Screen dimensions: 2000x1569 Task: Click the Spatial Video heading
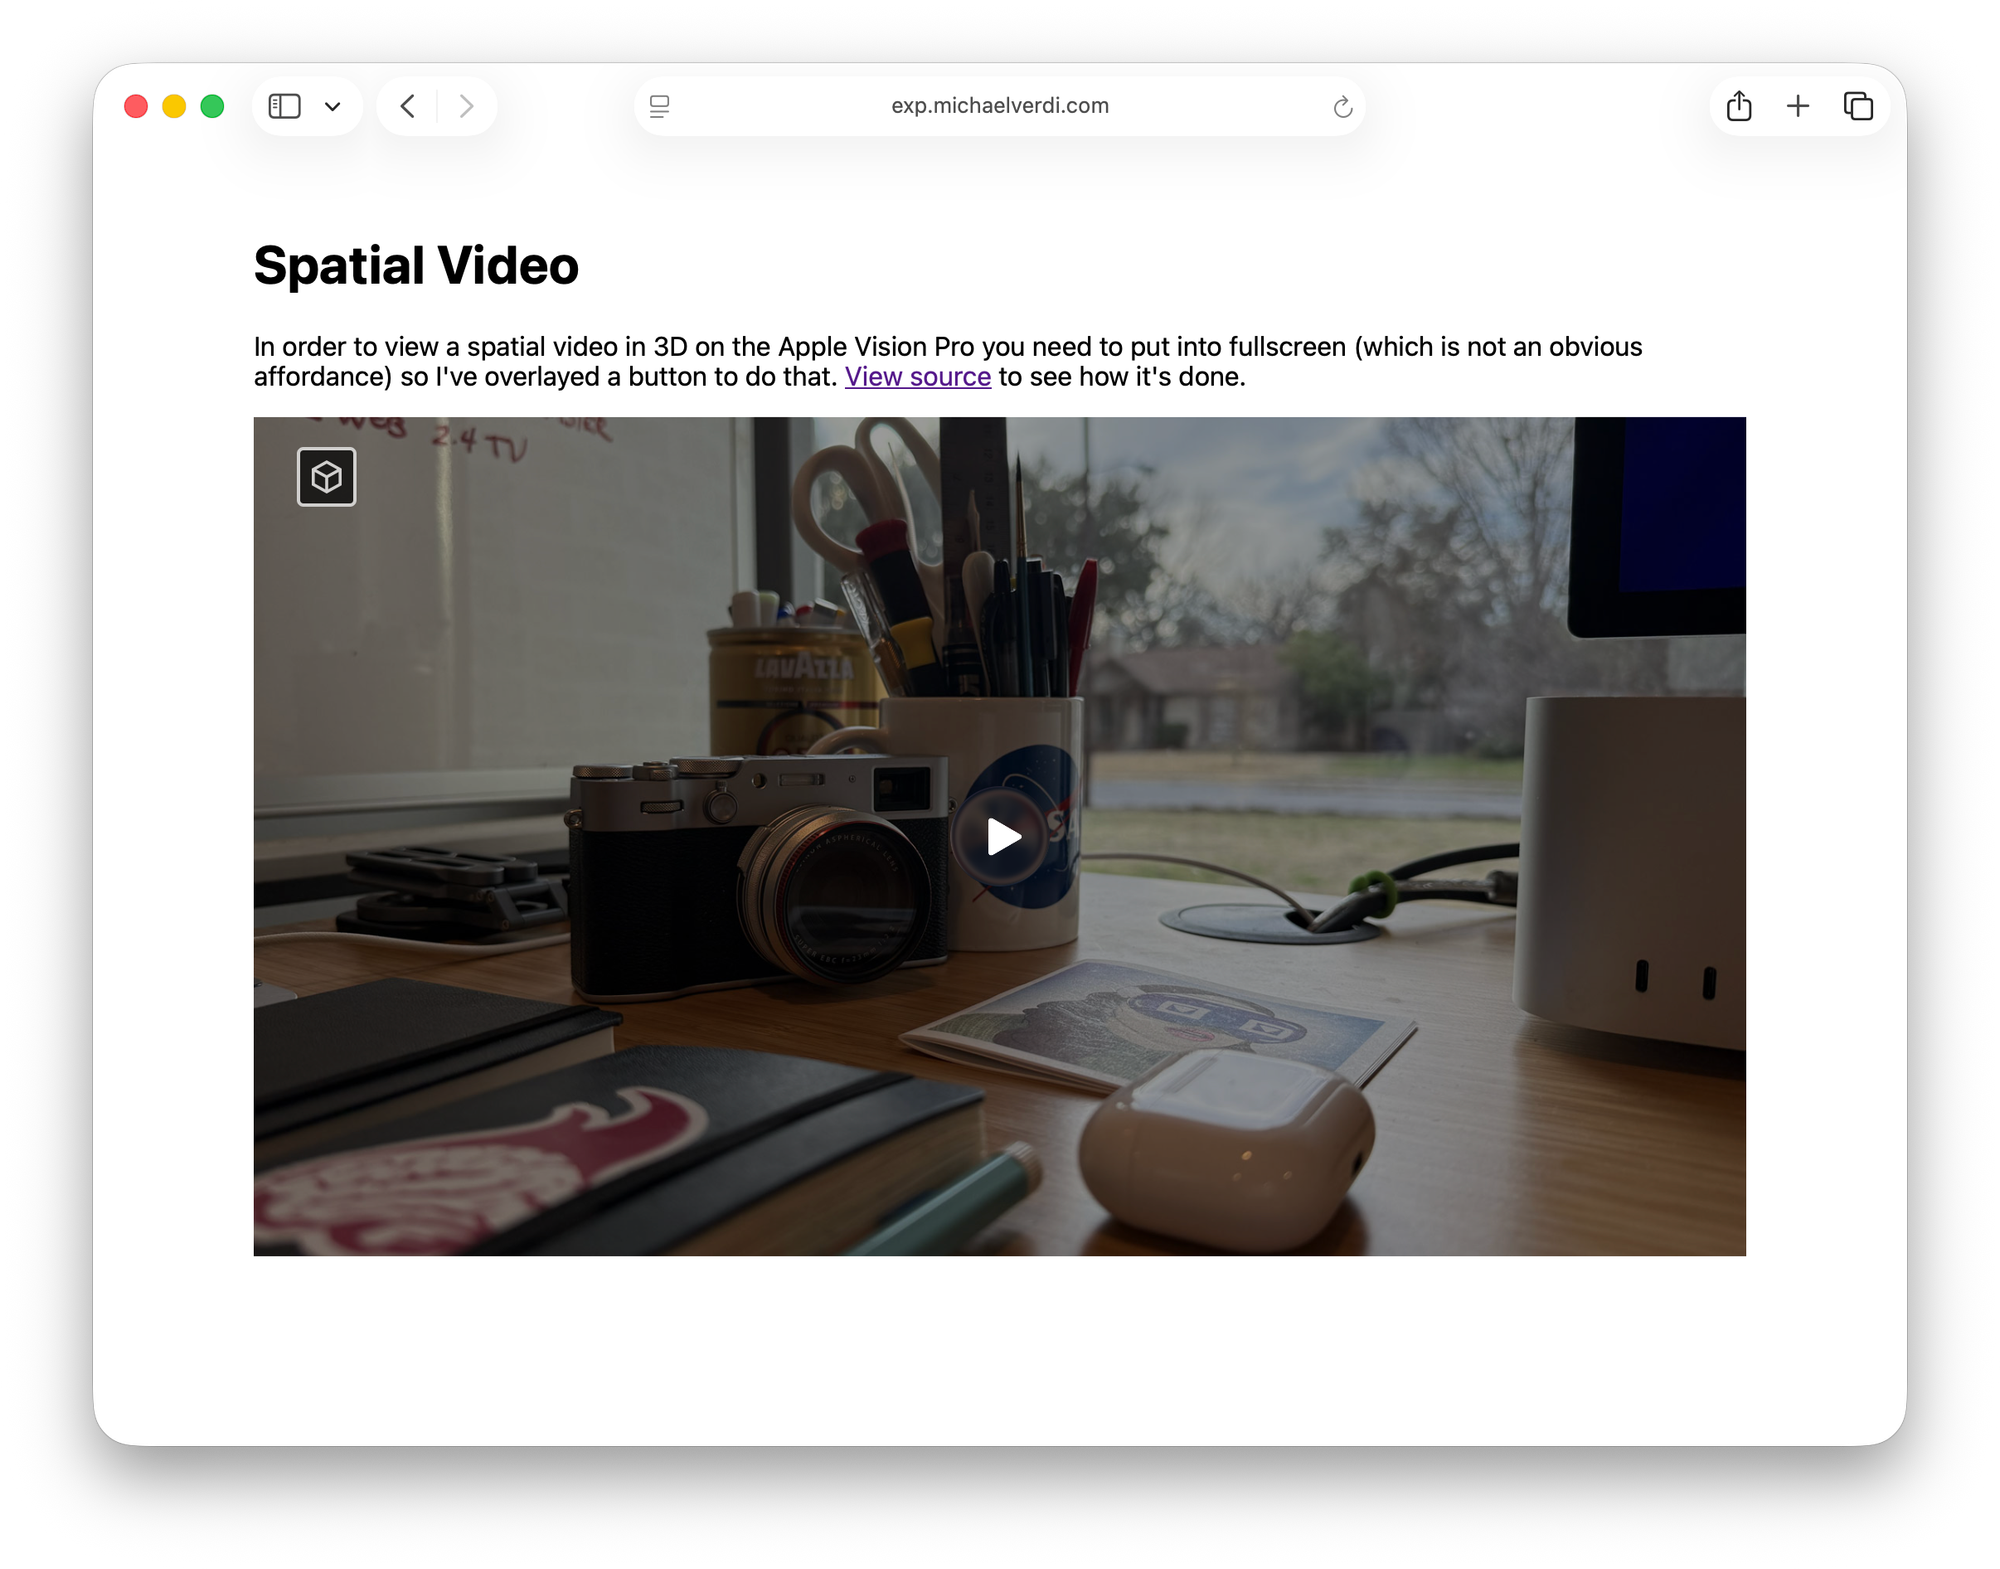[416, 266]
